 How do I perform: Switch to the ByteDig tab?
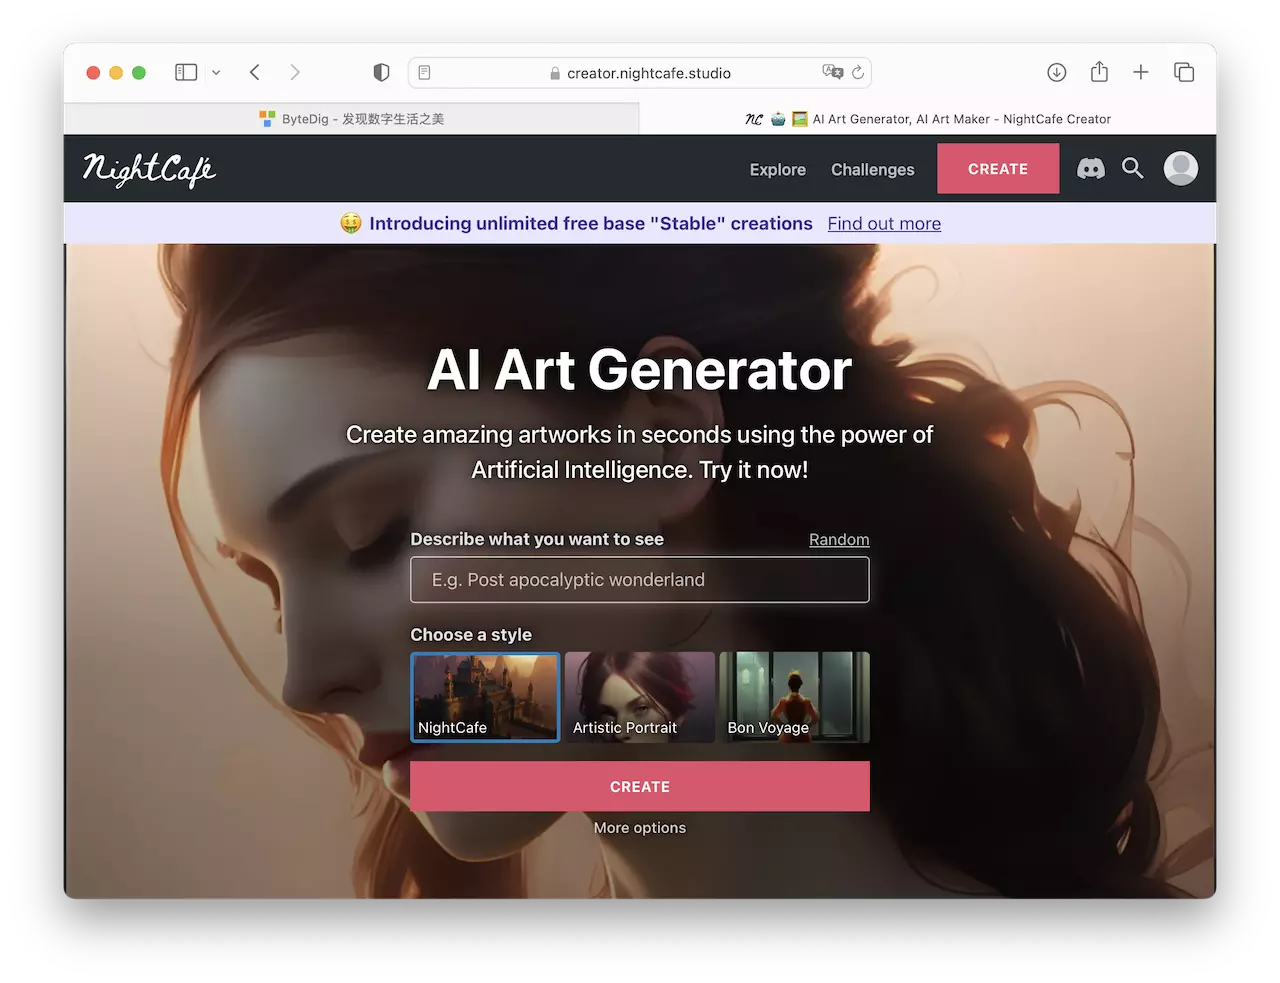point(351,119)
